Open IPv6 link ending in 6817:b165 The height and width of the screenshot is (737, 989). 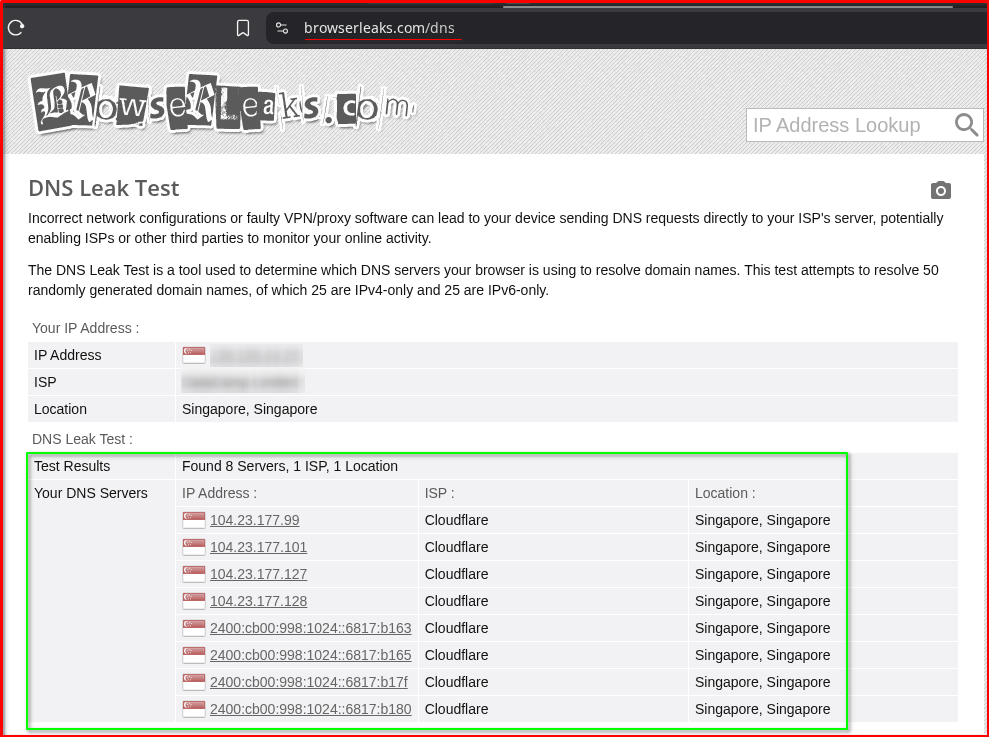[x=310, y=656]
